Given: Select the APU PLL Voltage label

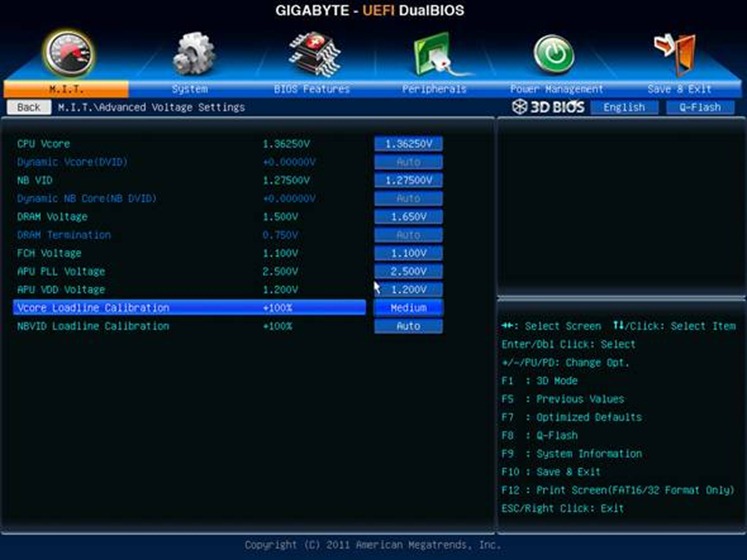Looking at the screenshot, I should (x=61, y=271).
